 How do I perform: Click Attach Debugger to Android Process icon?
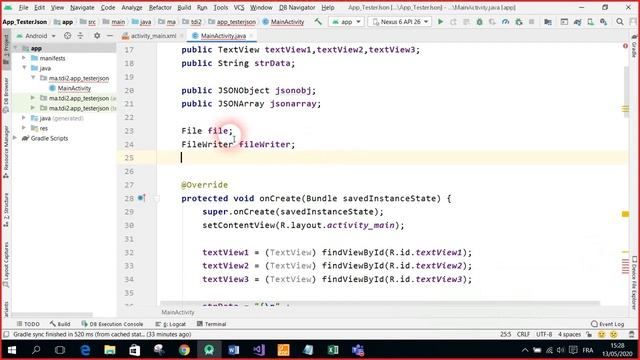click(x=518, y=22)
